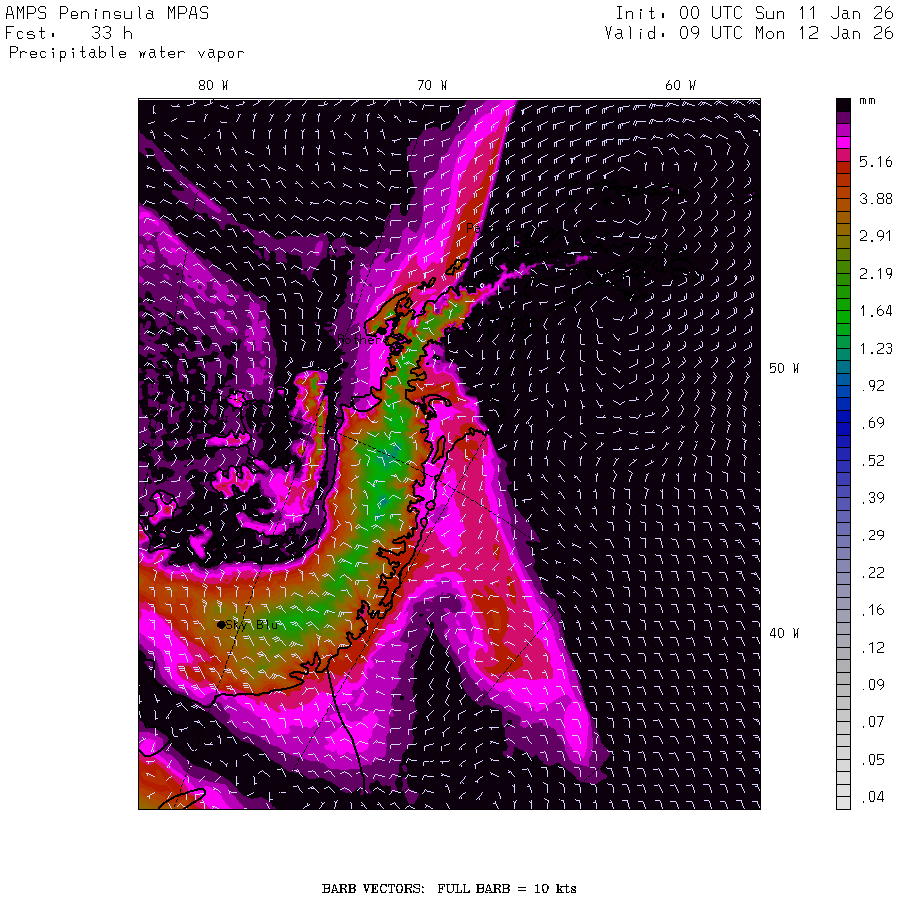Viewport: 900px width, 900px height.
Task: Click the .04 value on color scale
Action: click(876, 797)
